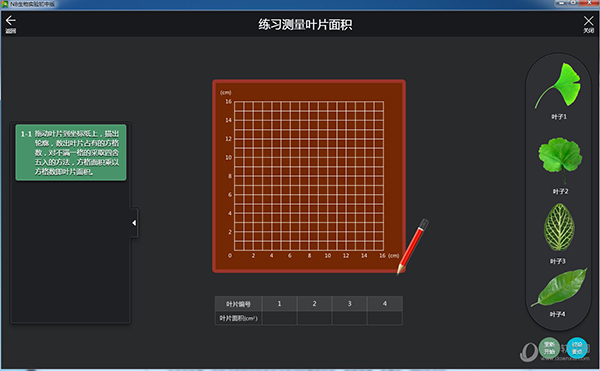Click the app icon in the title bar
Image resolution: width=600 pixels, height=371 pixels.
click(5, 4)
